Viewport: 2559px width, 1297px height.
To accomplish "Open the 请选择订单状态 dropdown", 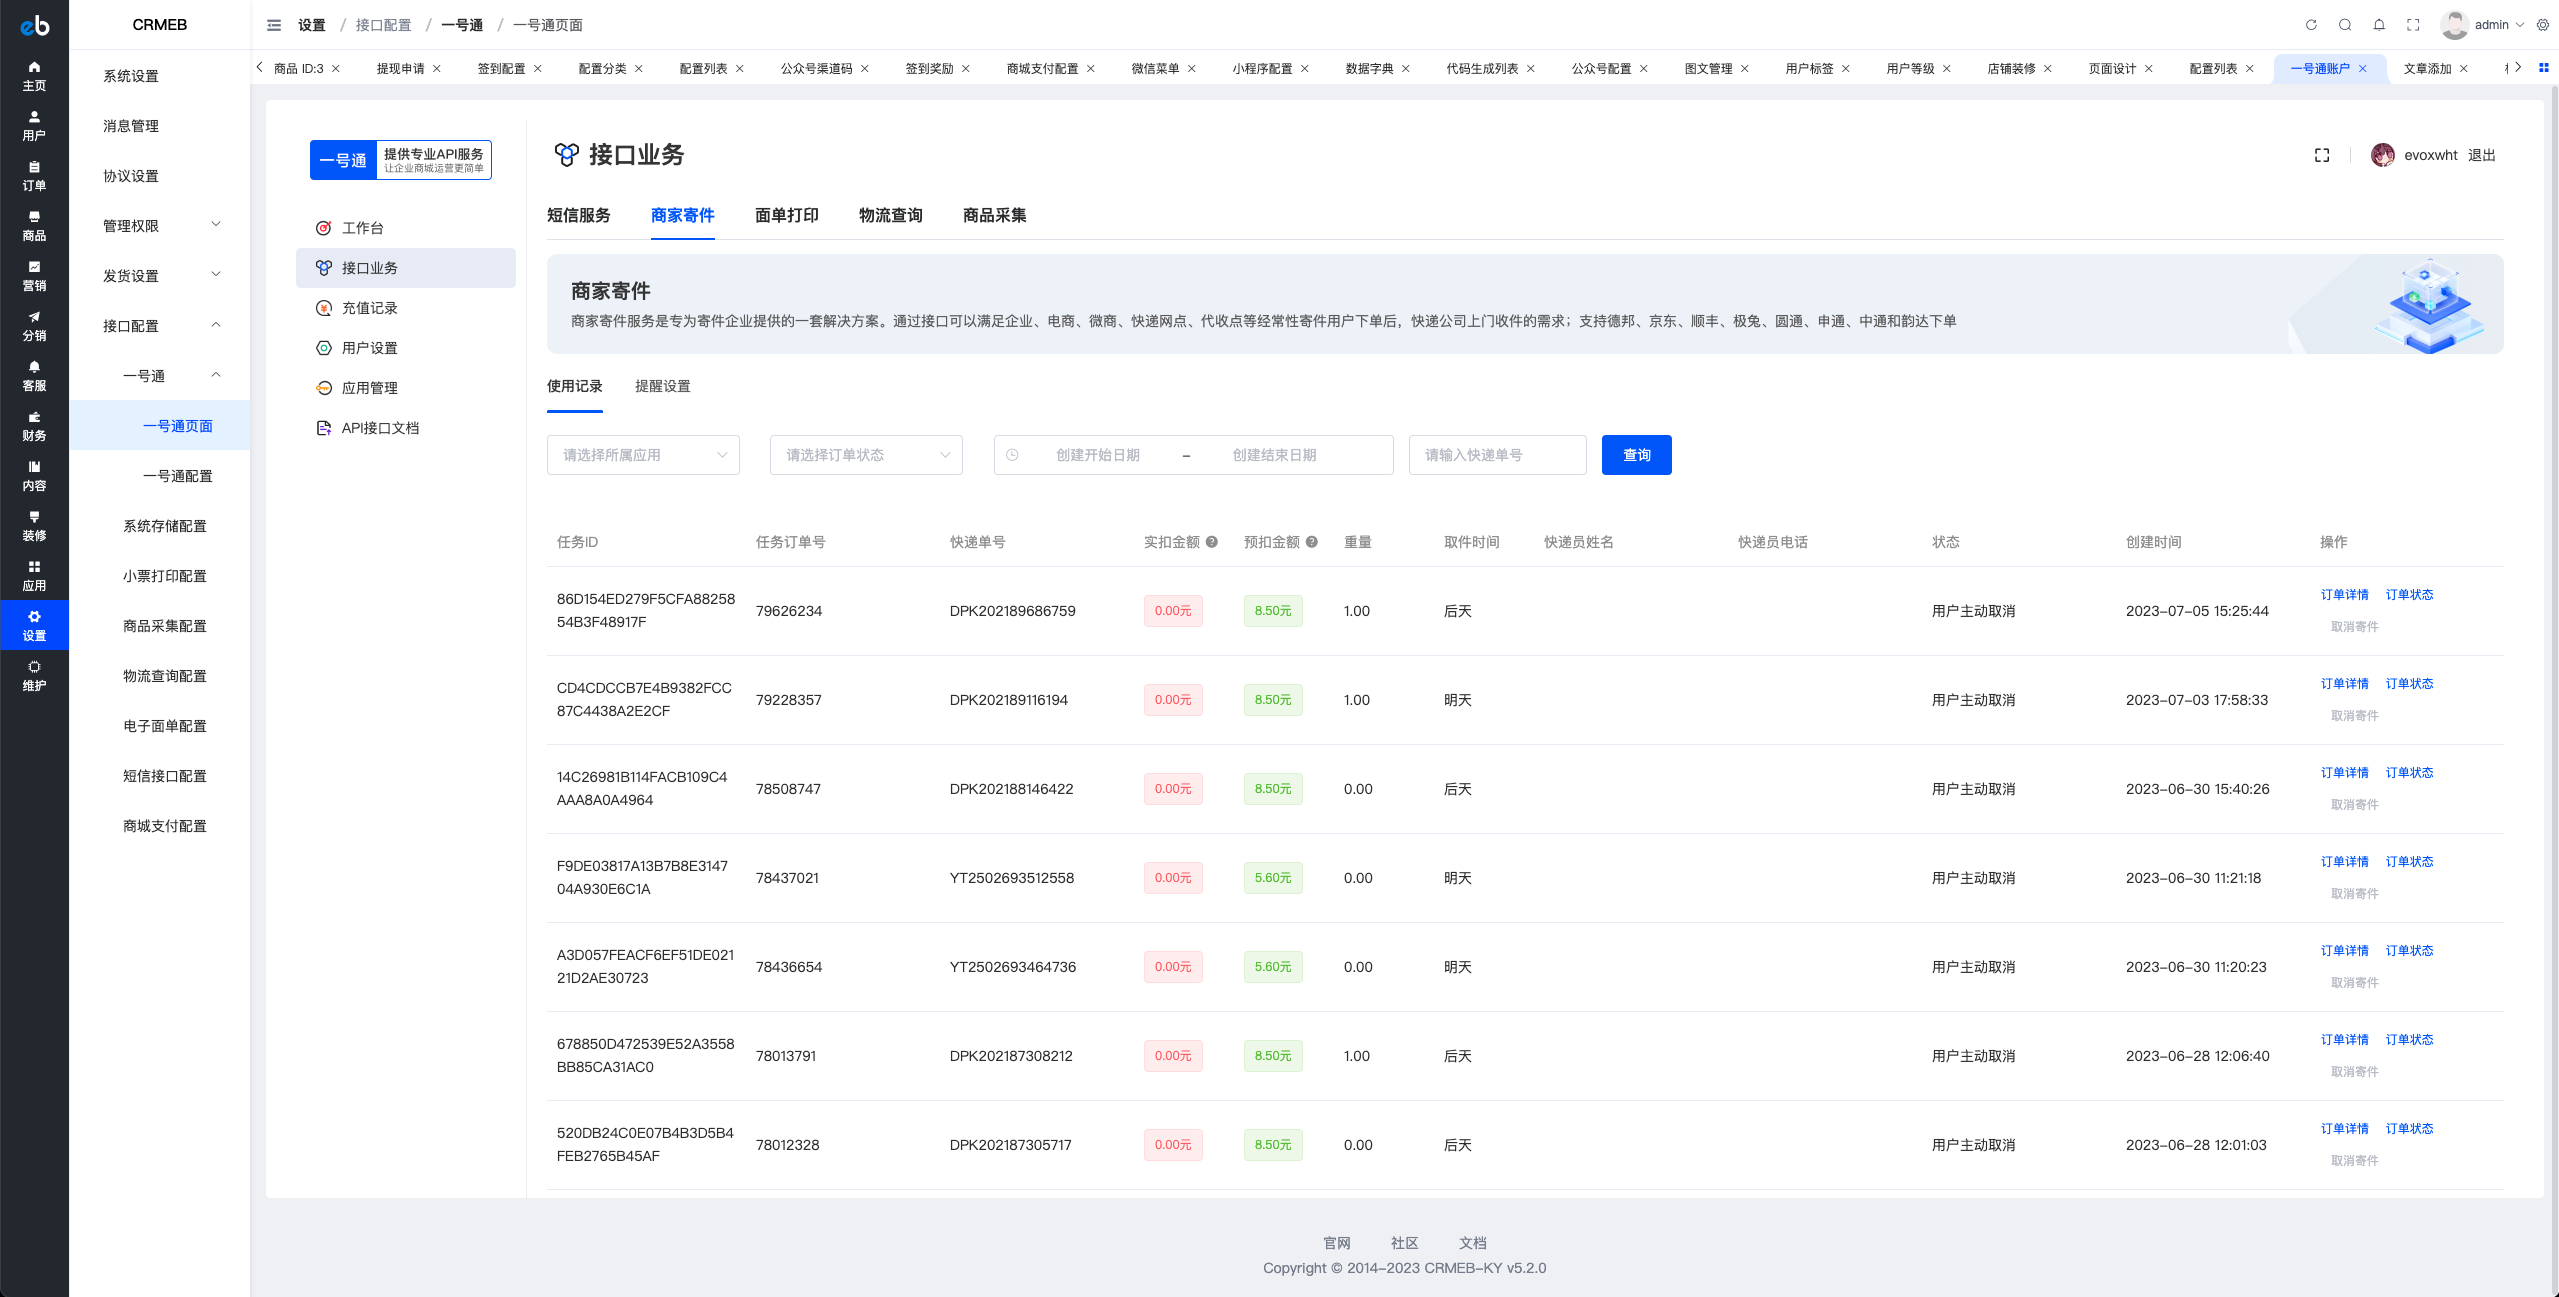I will [x=866, y=455].
